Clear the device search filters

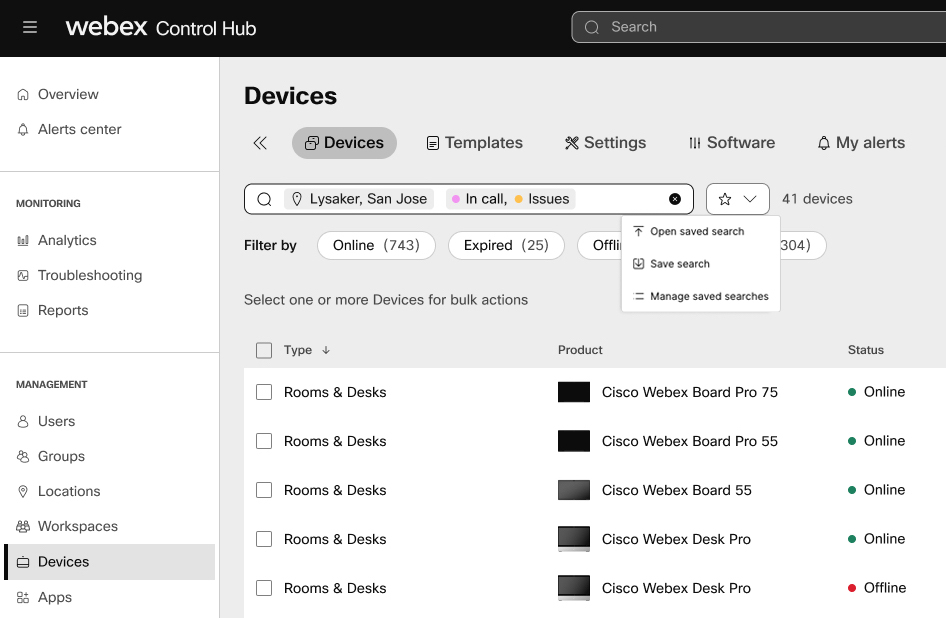click(x=675, y=199)
